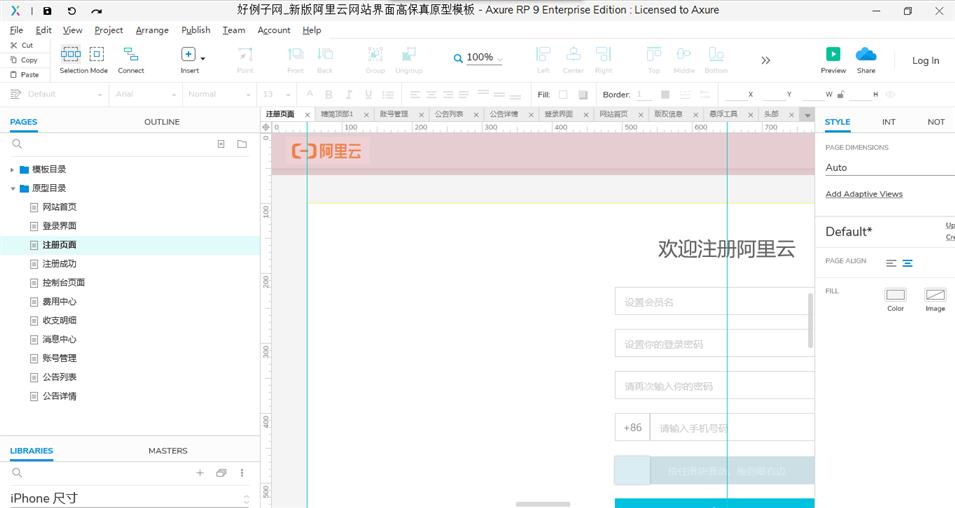Click the Share cloud icon
This screenshot has height=508, width=955.
point(866,54)
